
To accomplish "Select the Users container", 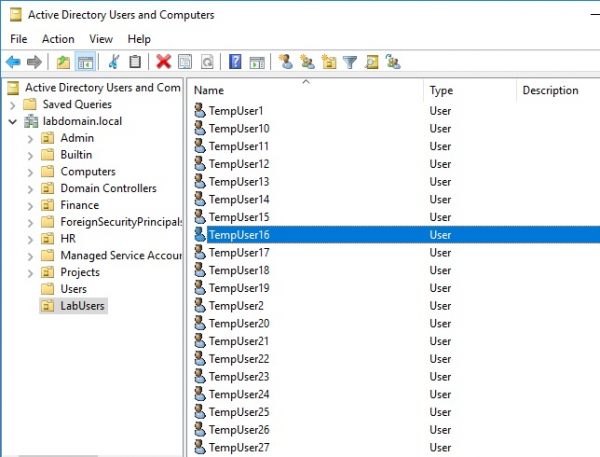I will (x=73, y=289).
